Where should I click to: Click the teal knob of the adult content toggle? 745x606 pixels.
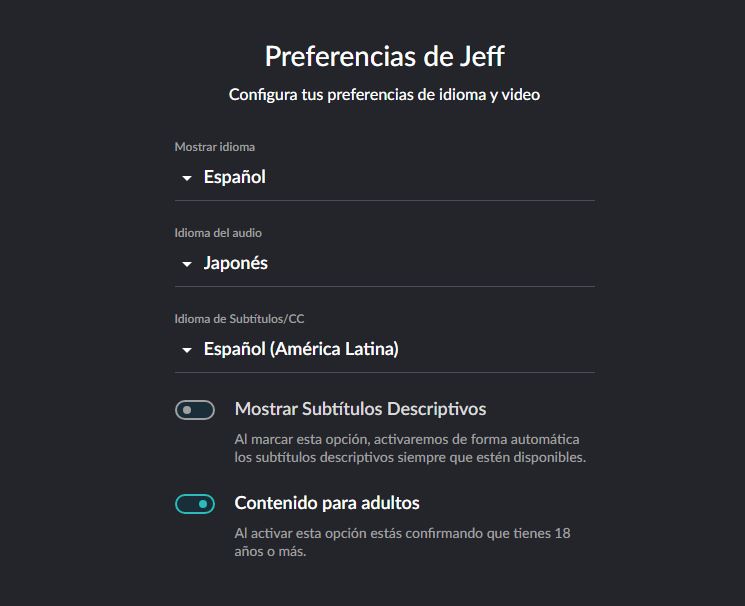click(203, 504)
